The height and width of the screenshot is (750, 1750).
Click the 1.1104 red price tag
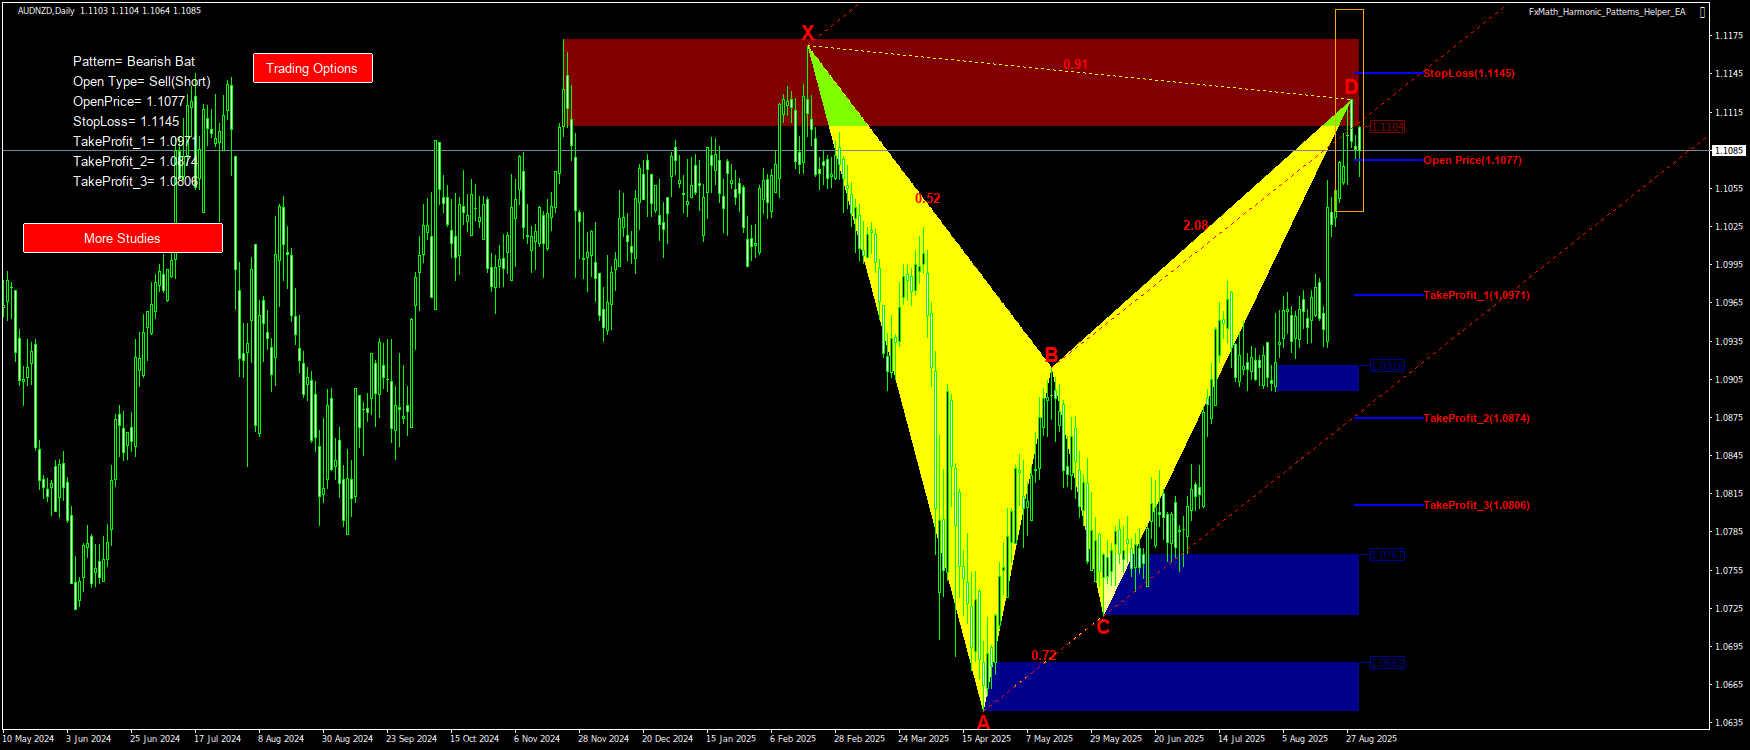tap(1387, 127)
